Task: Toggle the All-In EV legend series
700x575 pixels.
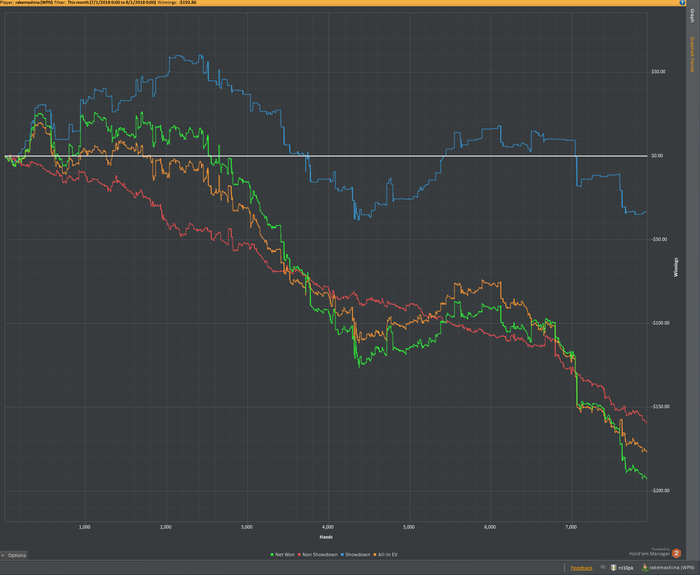Action: (385, 554)
